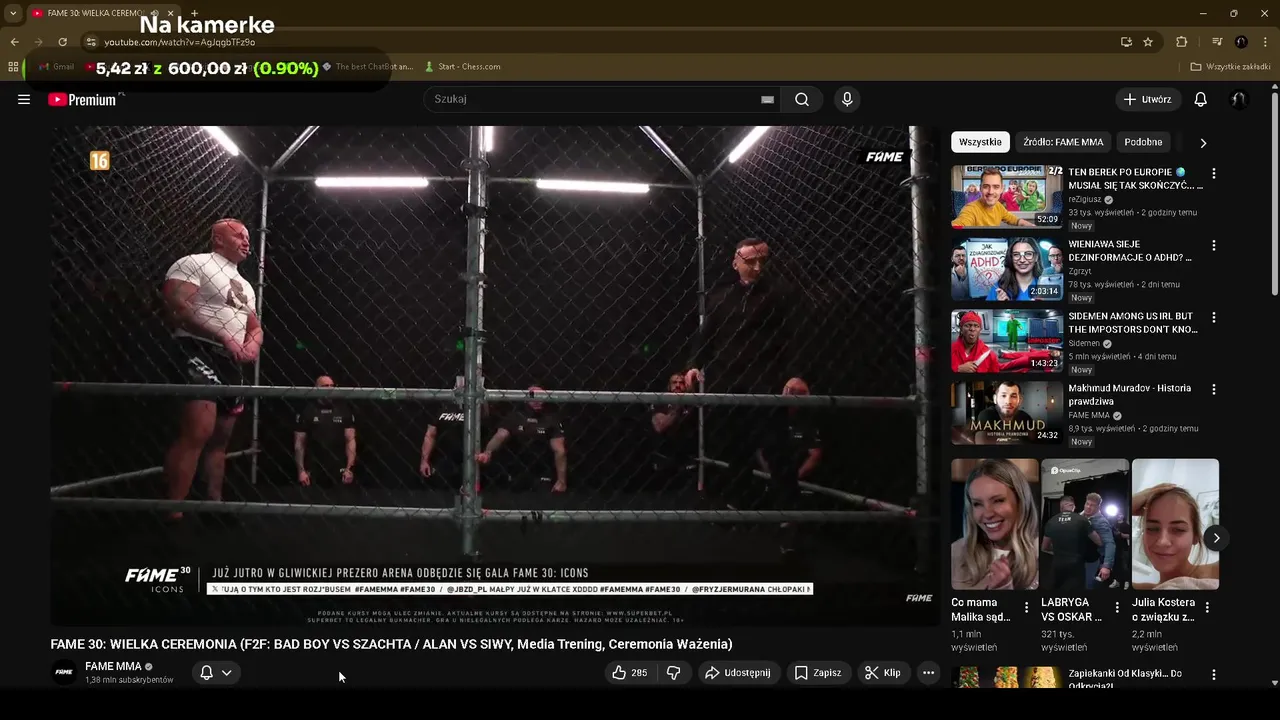Show next filter chips with arrow
The height and width of the screenshot is (720, 1280).
coord(1203,143)
